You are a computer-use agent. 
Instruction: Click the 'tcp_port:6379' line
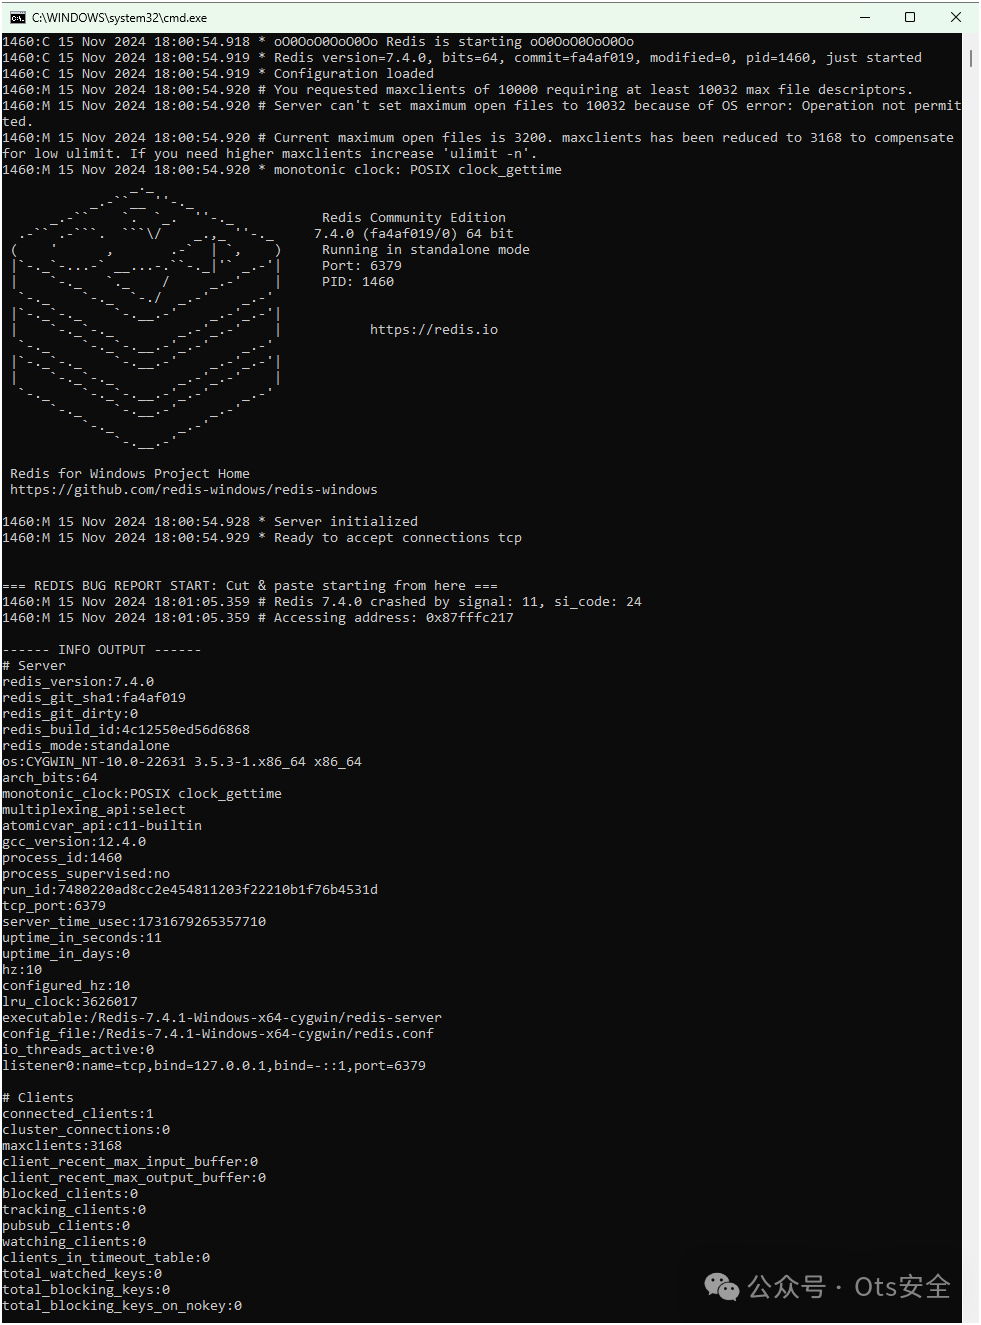(54, 906)
